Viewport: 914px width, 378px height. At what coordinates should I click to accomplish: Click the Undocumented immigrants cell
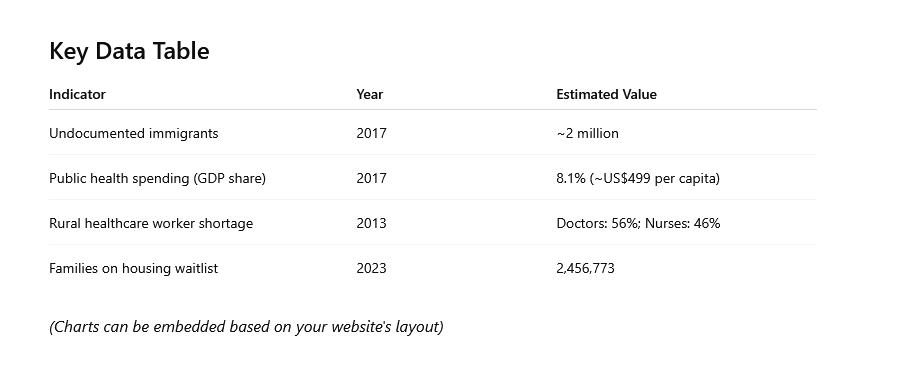(133, 134)
